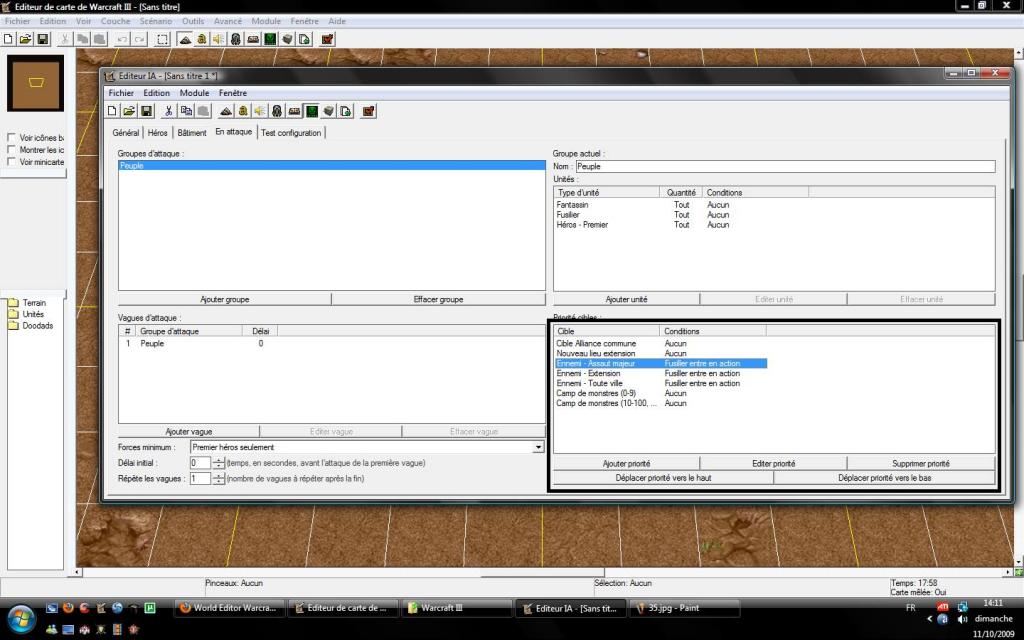1024x640 pixels.
Task: Switch to the Héros tab
Action: click(157, 133)
